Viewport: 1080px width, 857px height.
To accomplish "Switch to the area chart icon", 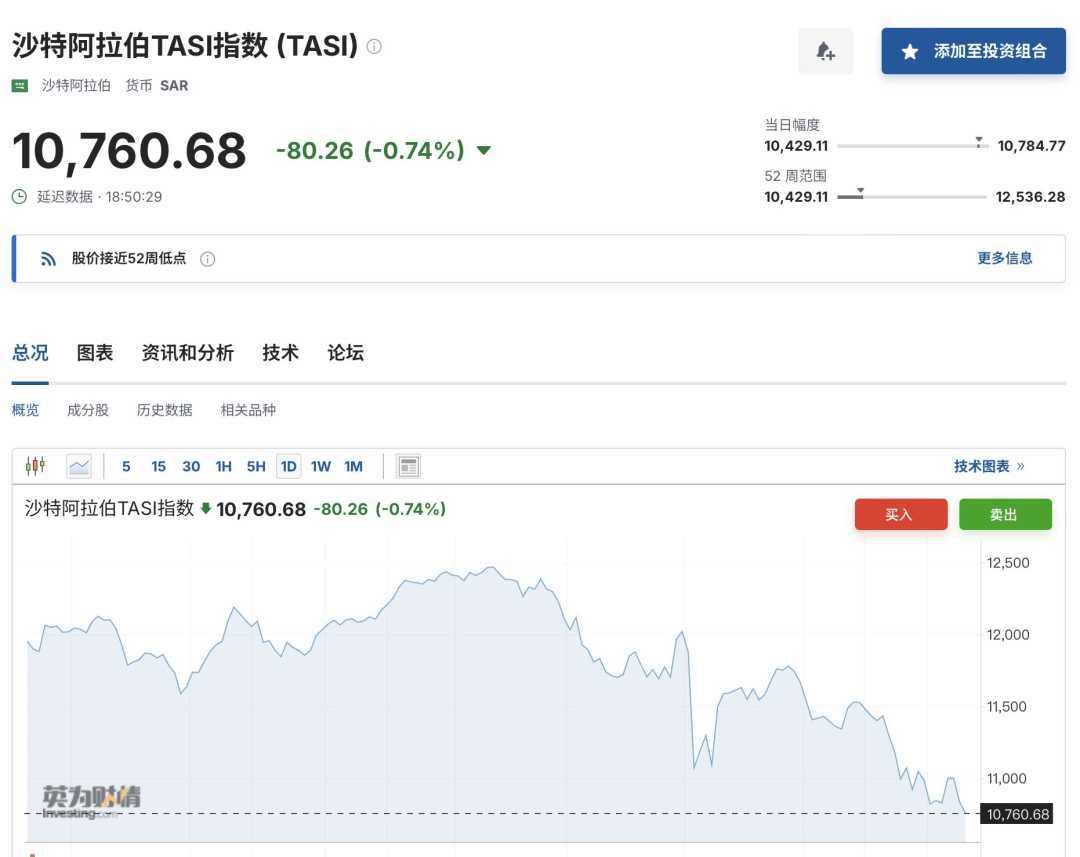I will tap(79, 466).
